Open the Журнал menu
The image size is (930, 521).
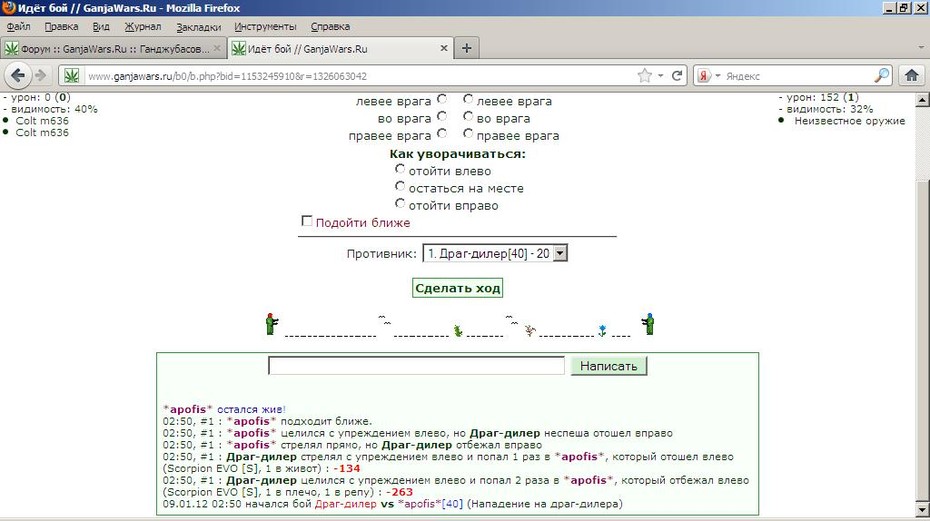coord(142,27)
